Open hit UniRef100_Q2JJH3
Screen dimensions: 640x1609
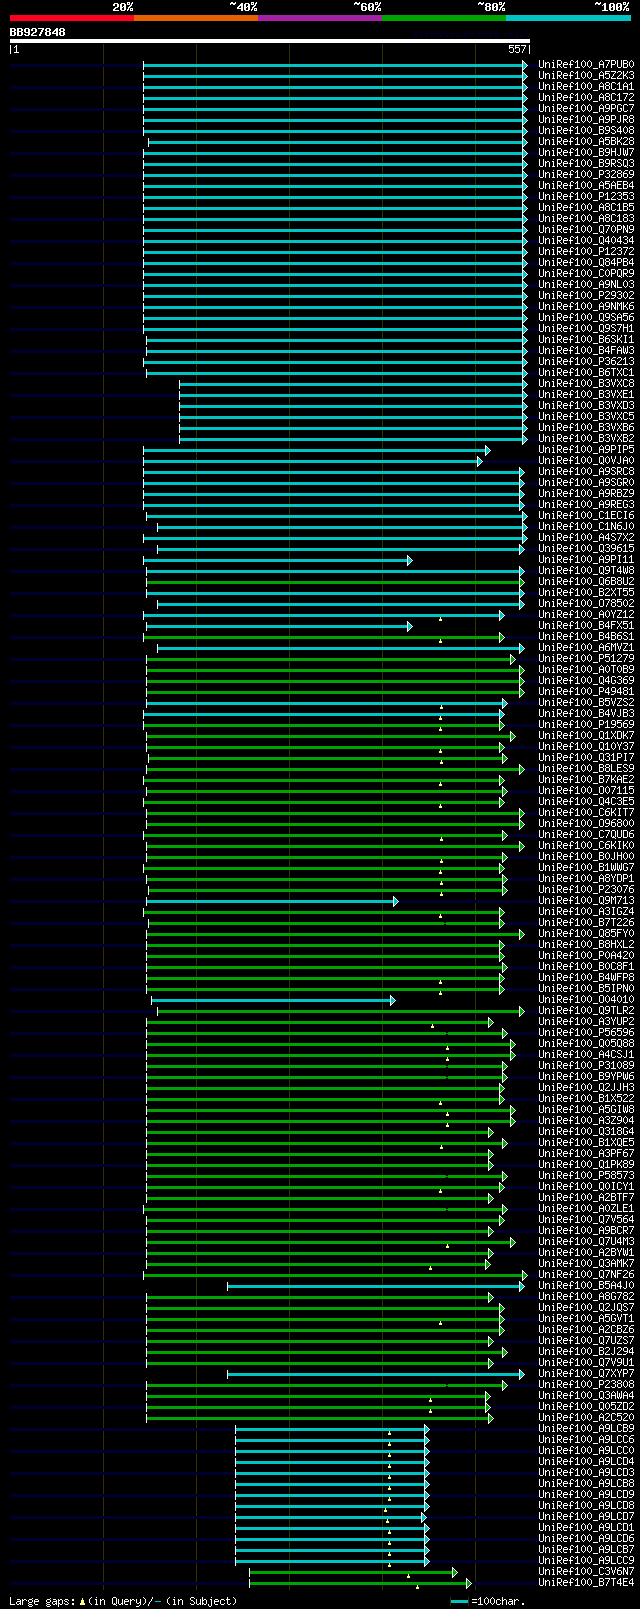click(x=586, y=1088)
